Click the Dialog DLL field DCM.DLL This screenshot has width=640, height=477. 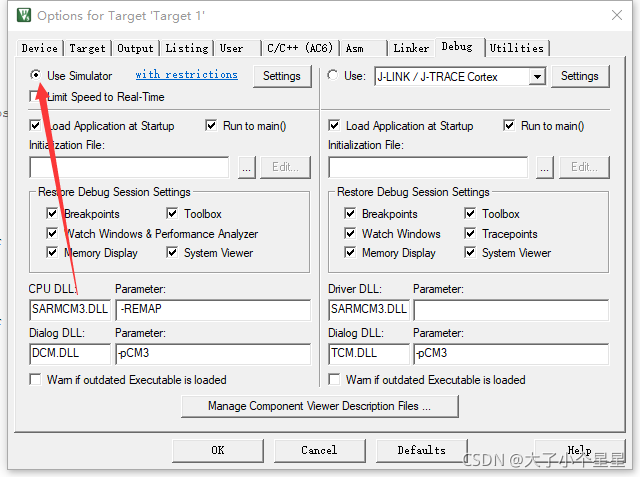[70, 353]
